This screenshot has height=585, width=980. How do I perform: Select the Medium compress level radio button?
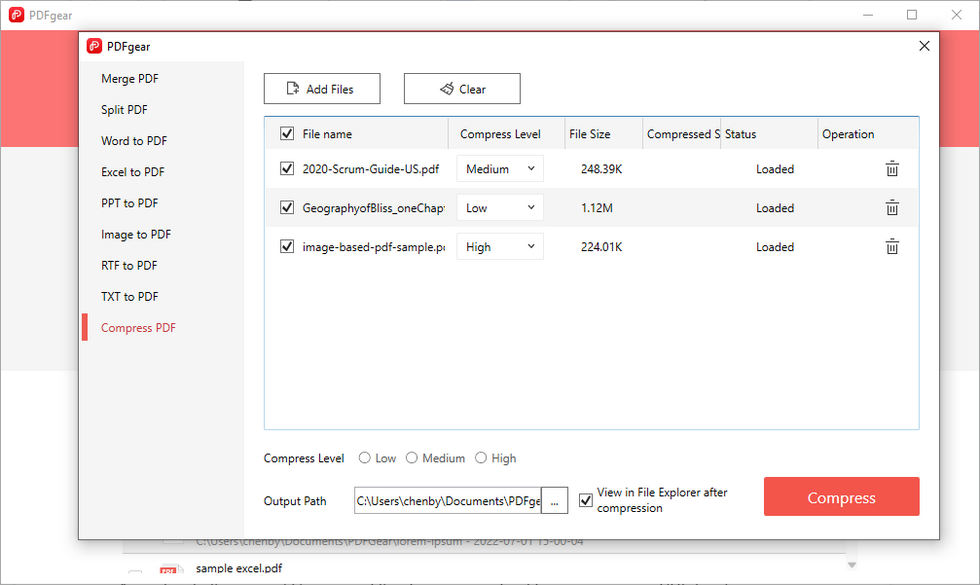tap(413, 458)
